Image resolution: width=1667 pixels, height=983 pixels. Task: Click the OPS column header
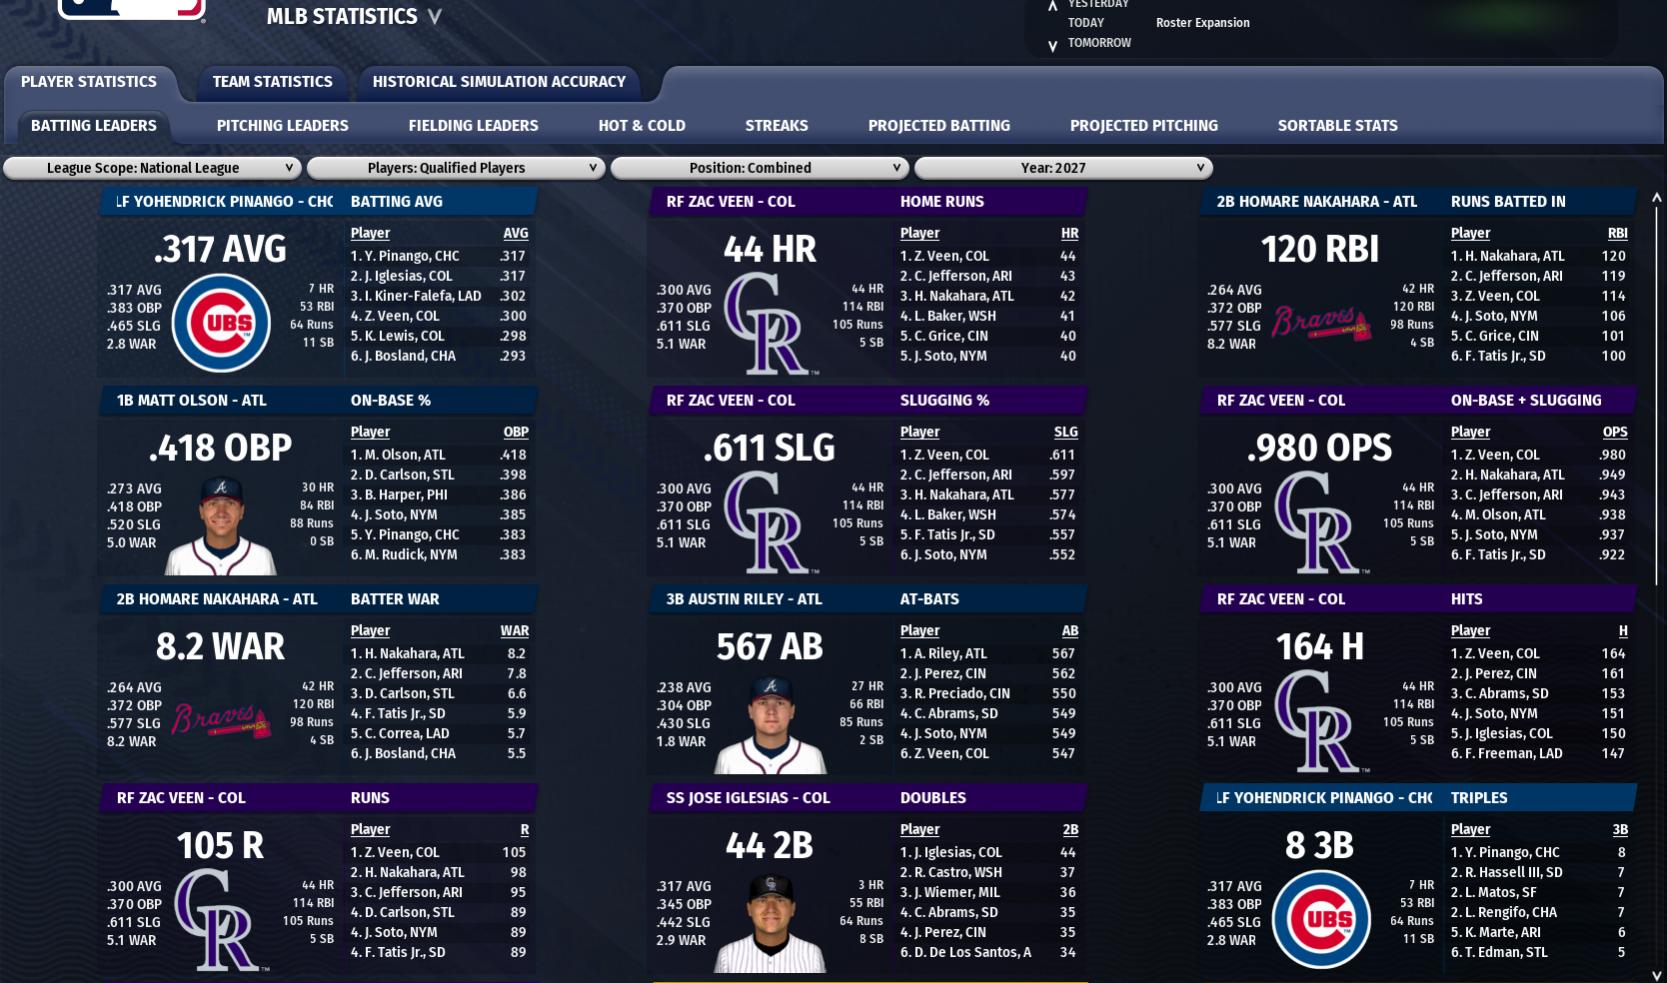pyautogui.click(x=1615, y=432)
